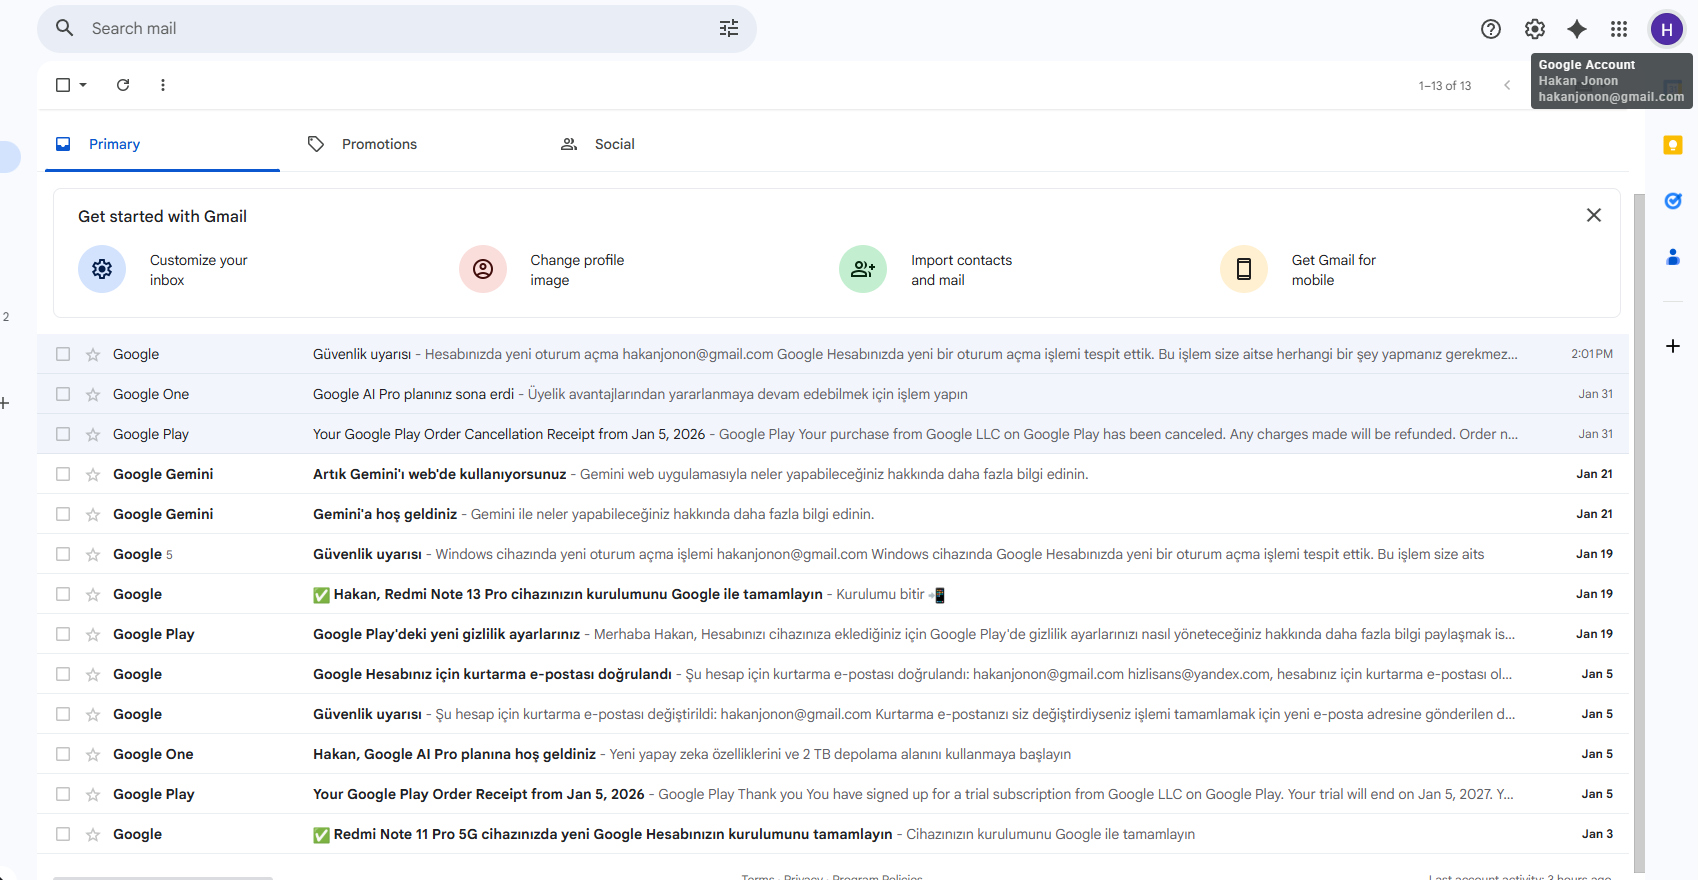Open the Güvenlik uyarısı Jan 5 recovery email changed message

pyautogui.click(x=833, y=714)
